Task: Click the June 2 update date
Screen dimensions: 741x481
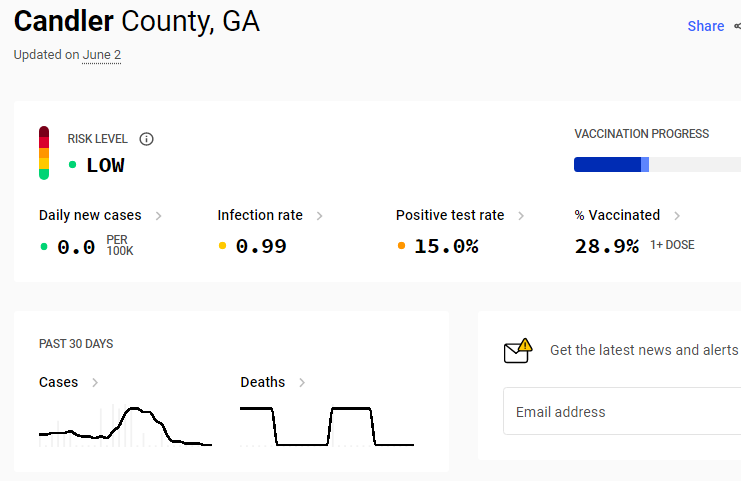Action: click(102, 55)
